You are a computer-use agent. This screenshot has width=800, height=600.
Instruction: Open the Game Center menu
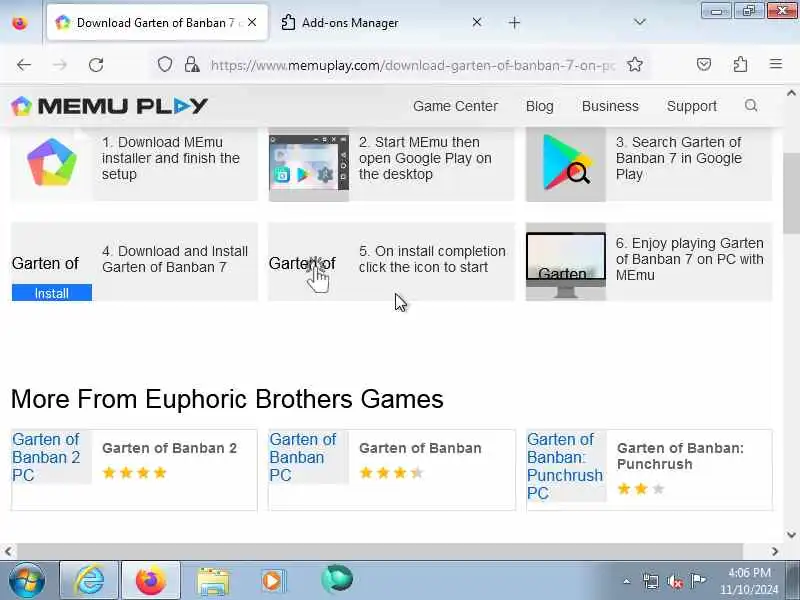[455, 106]
